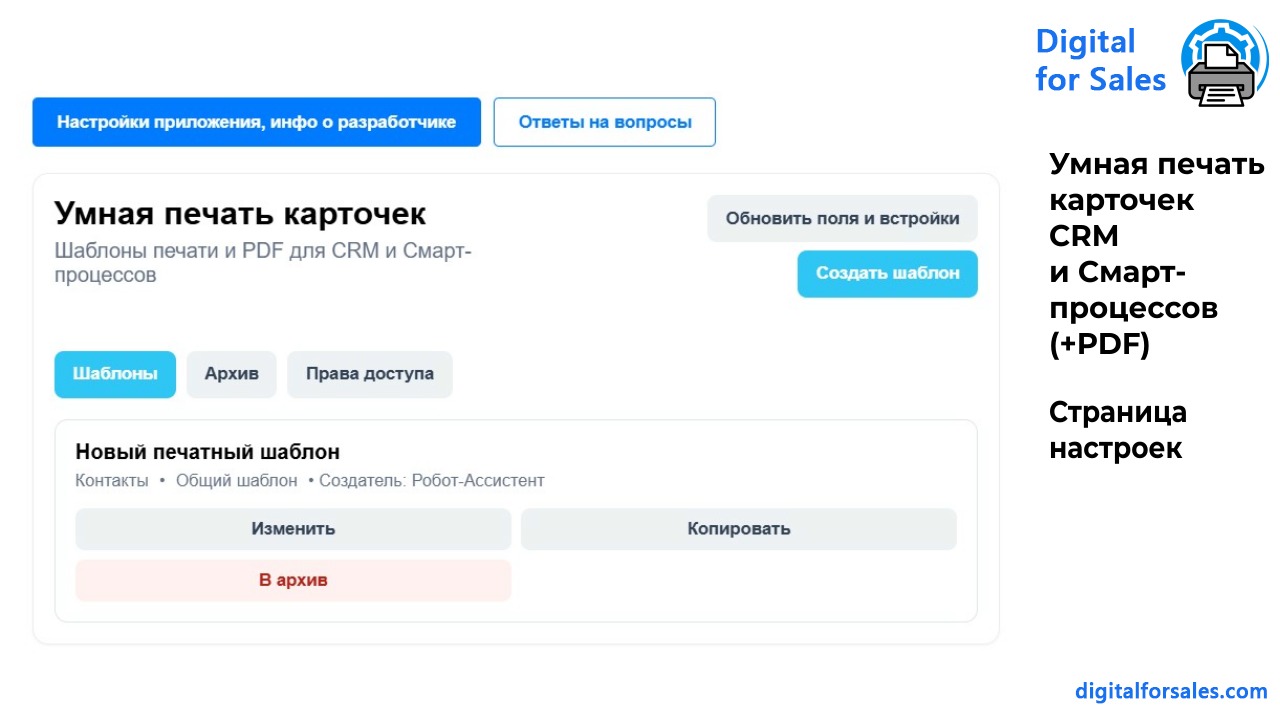Switch to the Архив tab
This screenshot has height=720, width=1280.
click(x=232, y=374)
